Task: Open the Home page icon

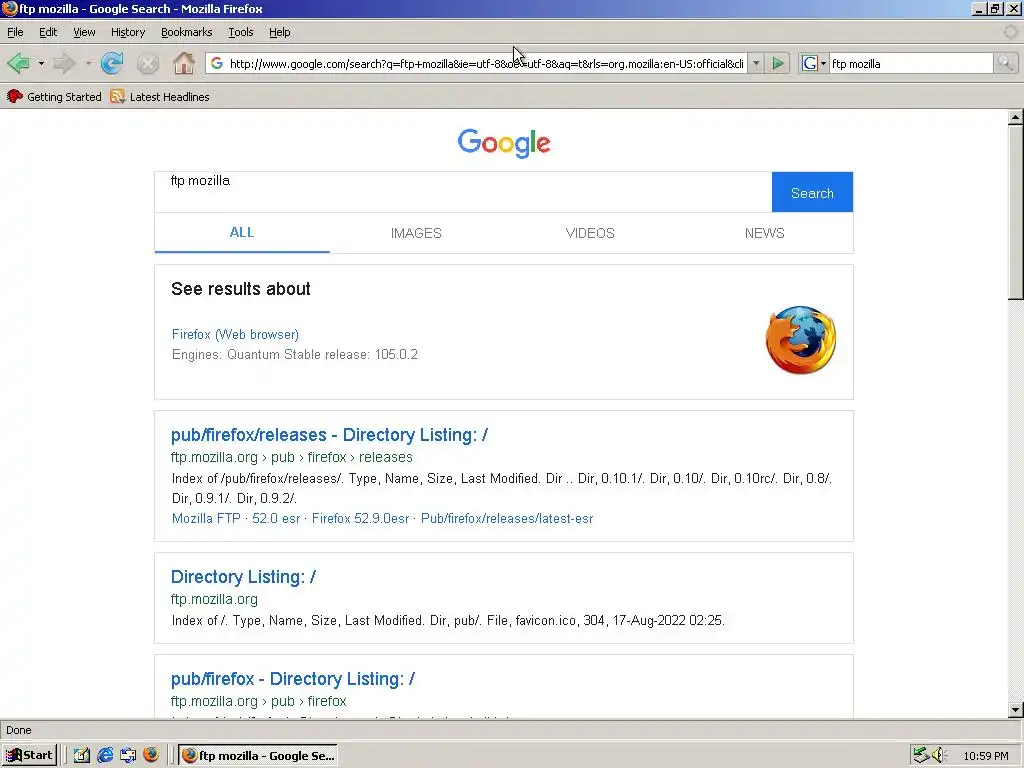Action: [184, 63]
